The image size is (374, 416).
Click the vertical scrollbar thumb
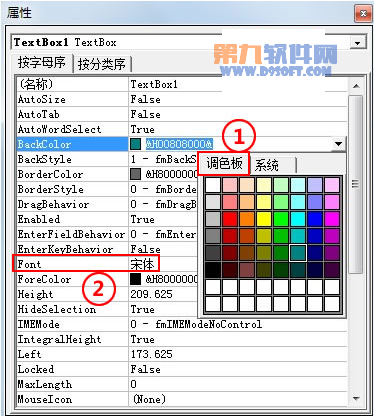[x=356, y=184]
